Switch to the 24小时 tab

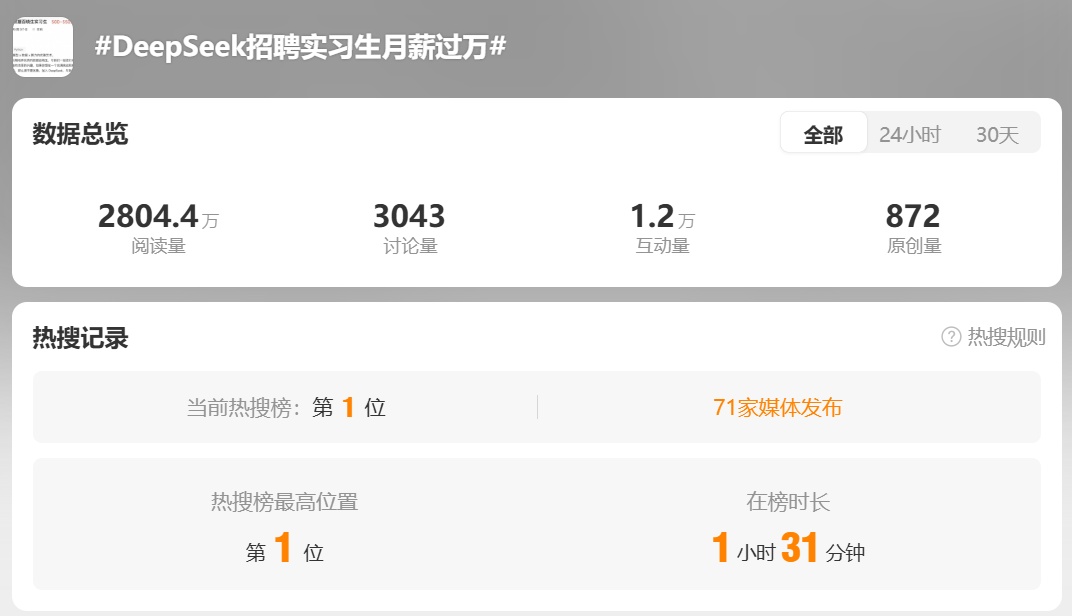tap(909, 134)
